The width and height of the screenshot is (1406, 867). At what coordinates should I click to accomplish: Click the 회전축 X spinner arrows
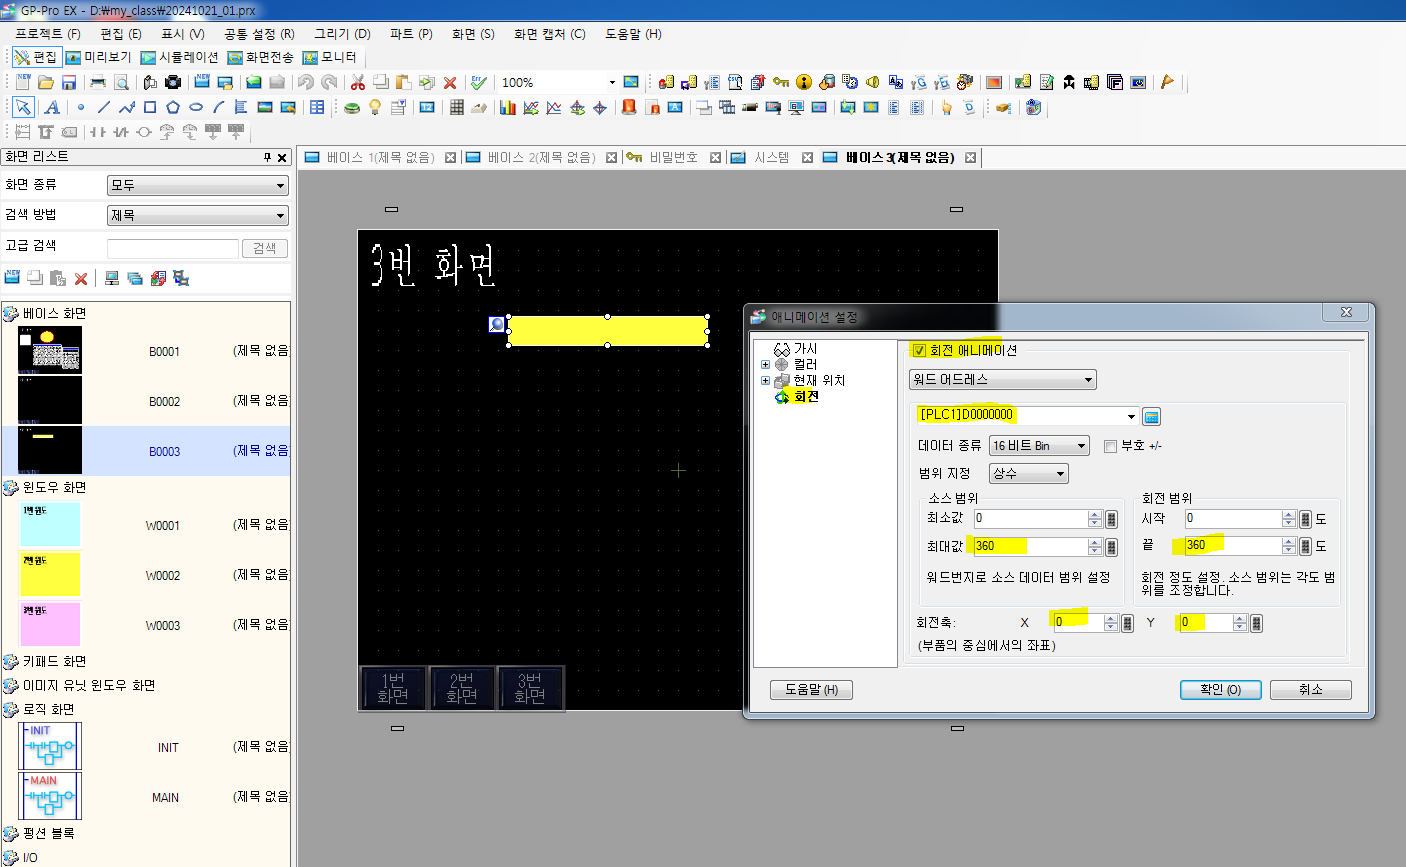click(x=1111, y=623)
